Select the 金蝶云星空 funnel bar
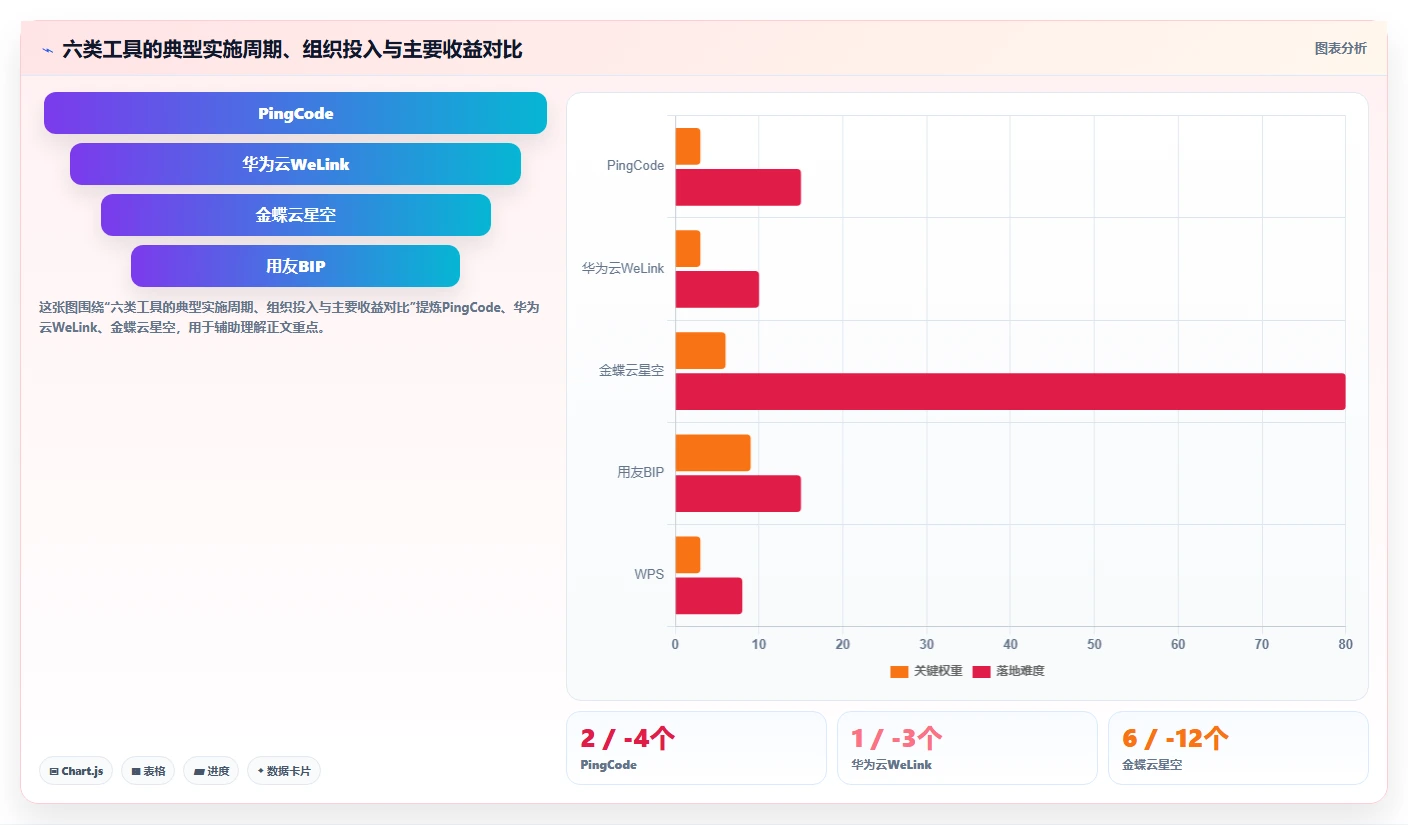Image resolution: width=1408 pixels, height=825 pixels. click(x=295, y=215)
